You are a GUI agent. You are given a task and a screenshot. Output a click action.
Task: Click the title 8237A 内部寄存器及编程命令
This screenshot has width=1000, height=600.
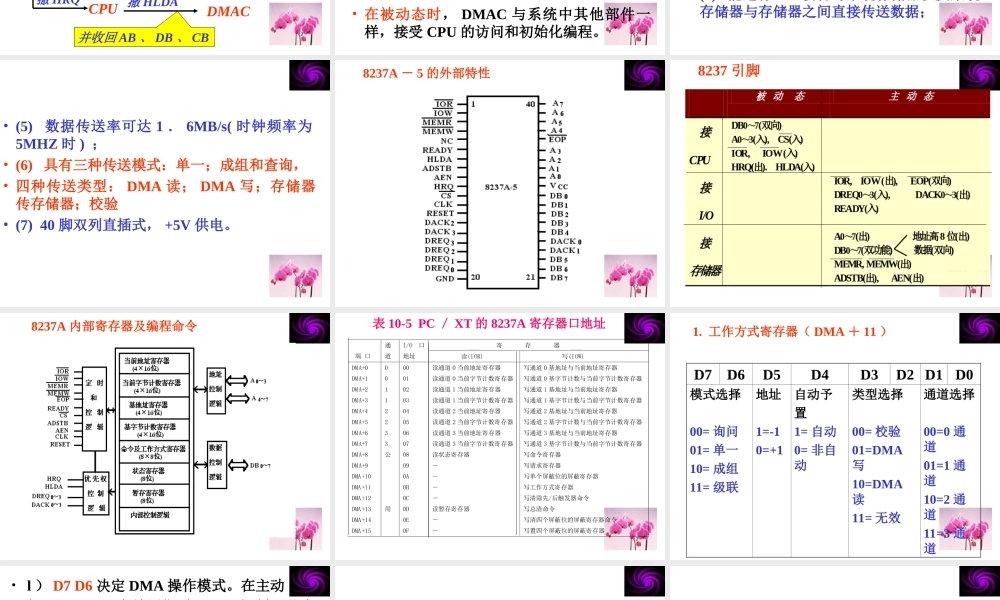click(115, 324)
